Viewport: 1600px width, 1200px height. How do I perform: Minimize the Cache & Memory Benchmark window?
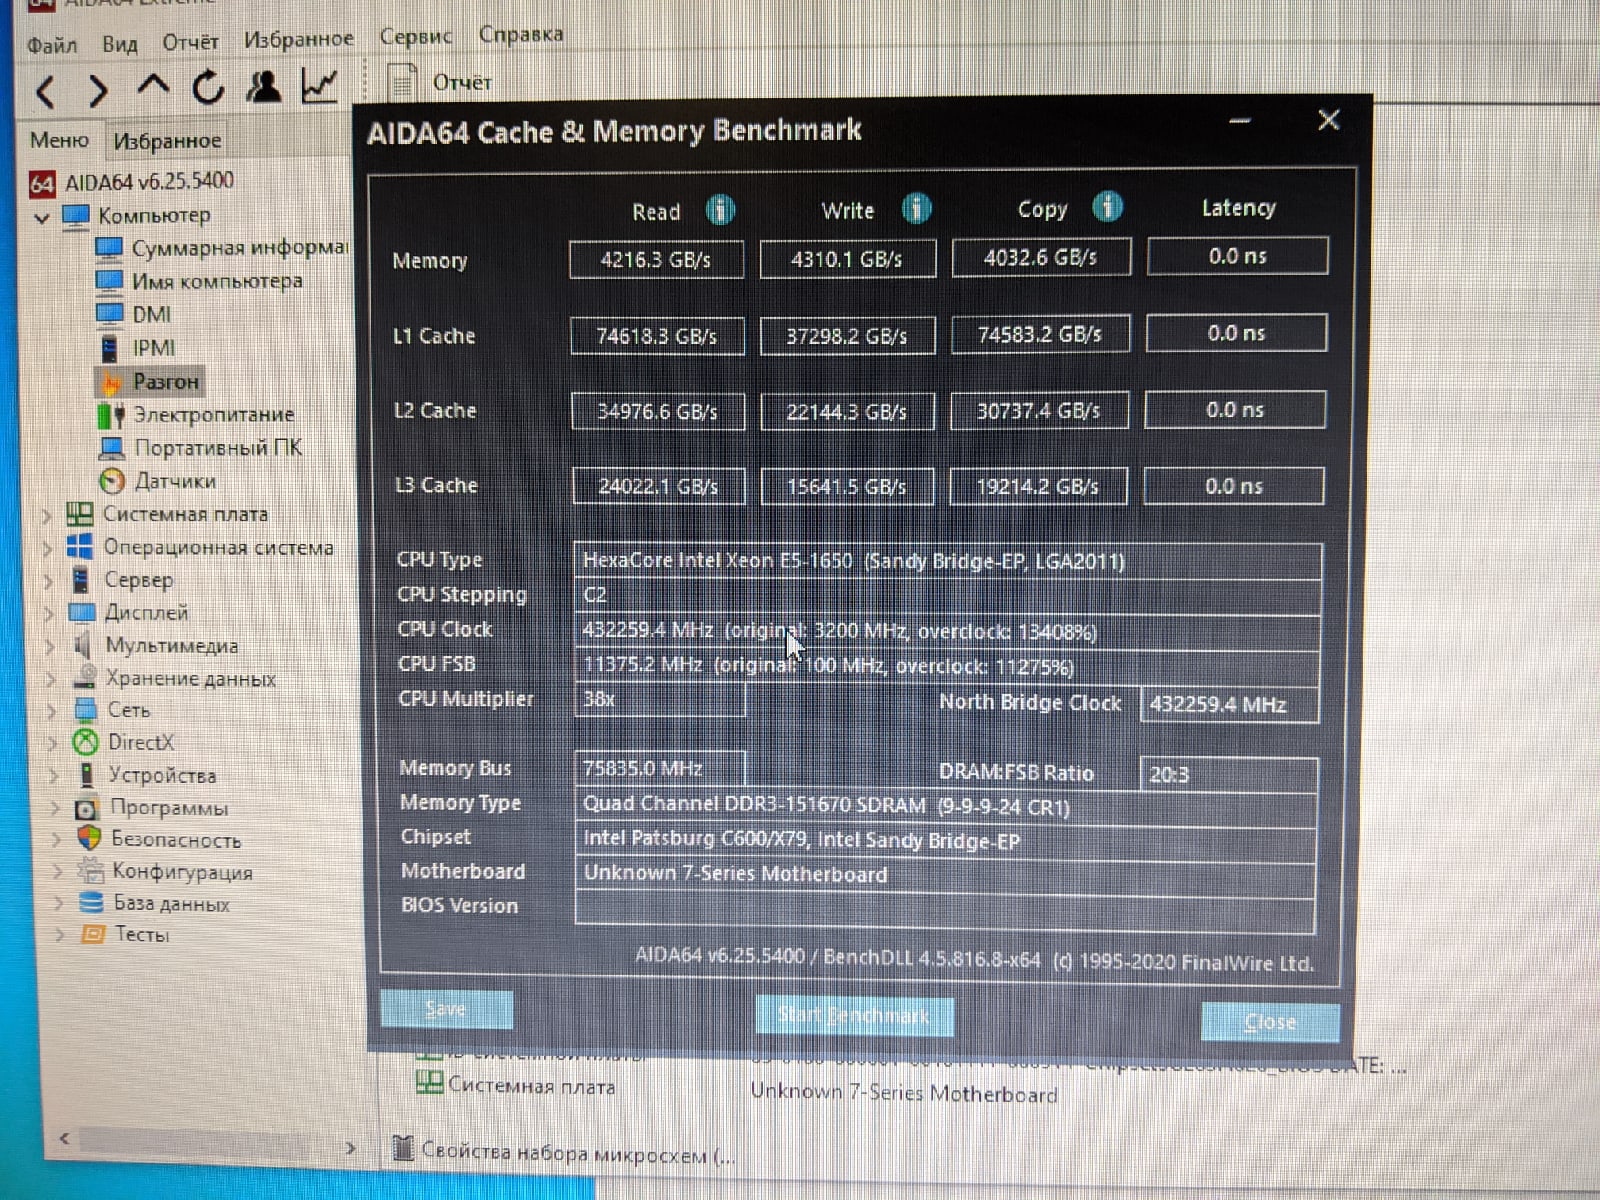tap(1240, 121)
